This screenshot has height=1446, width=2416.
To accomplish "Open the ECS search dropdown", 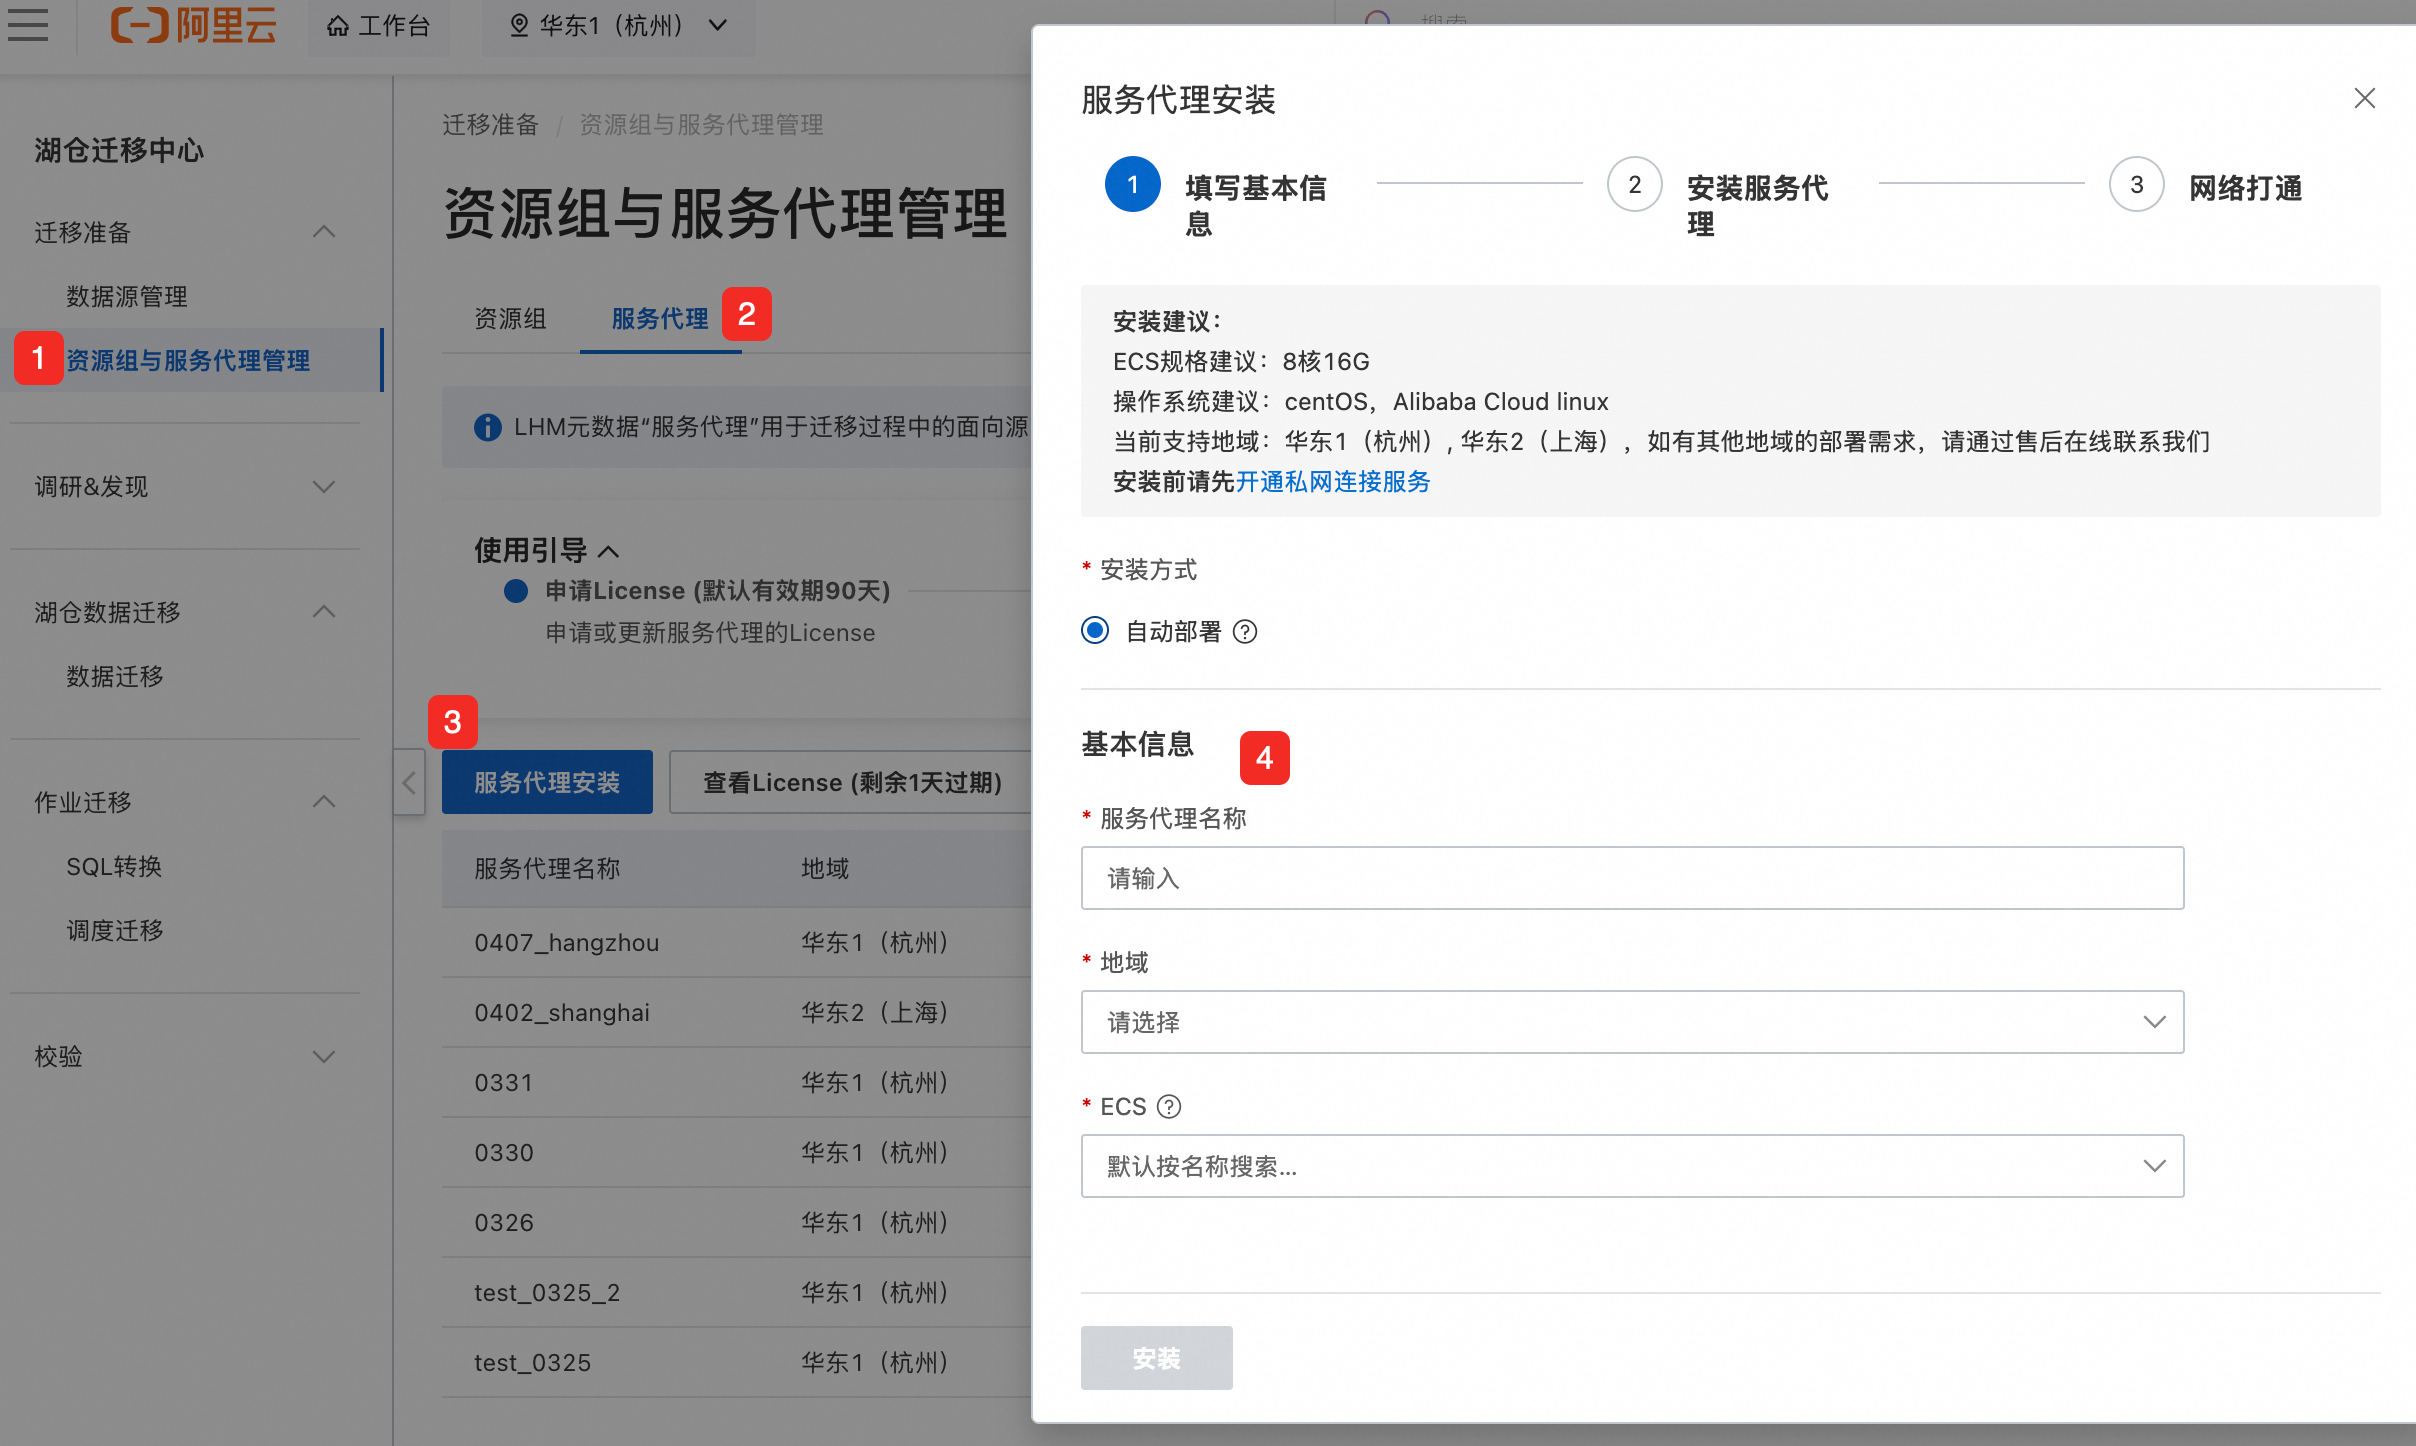I will coord(1632,1166).
